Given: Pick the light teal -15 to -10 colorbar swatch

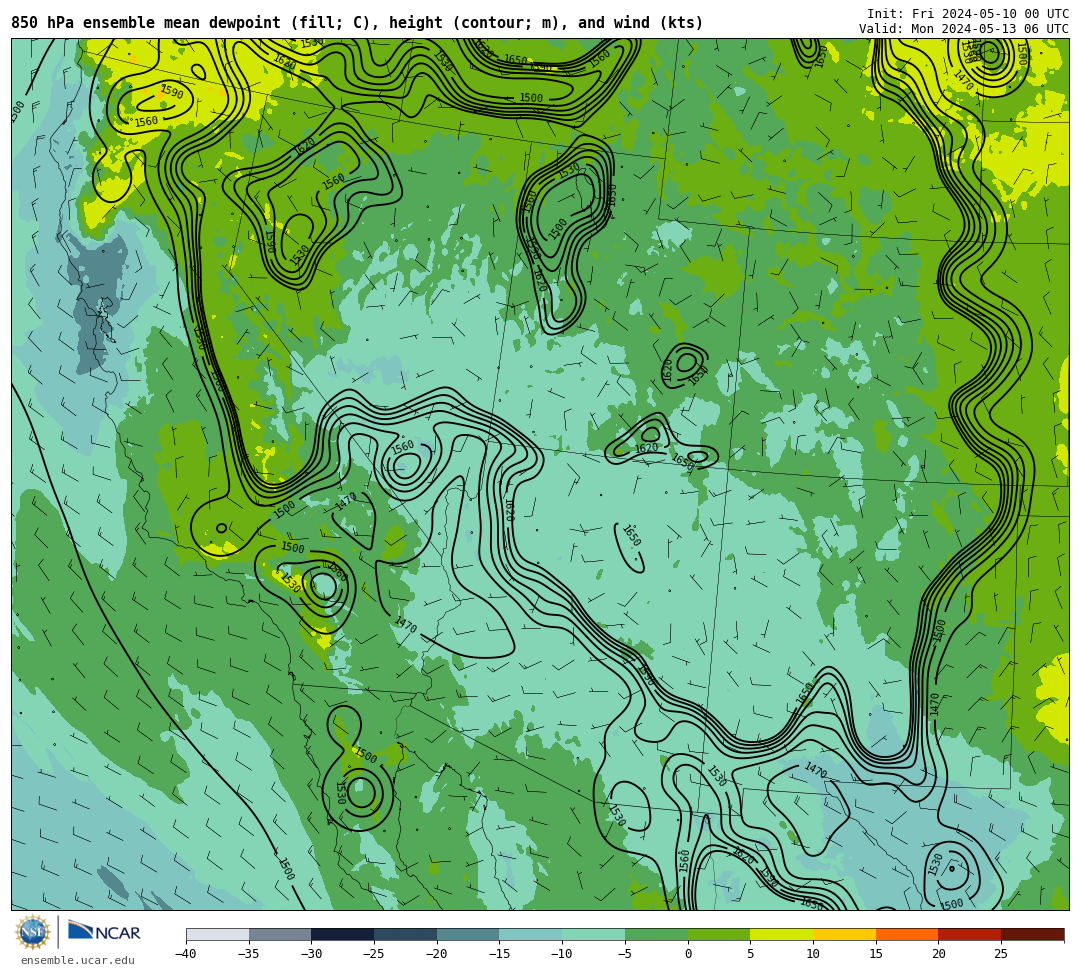Looking at the screenshot, I should tap(531, 934).
